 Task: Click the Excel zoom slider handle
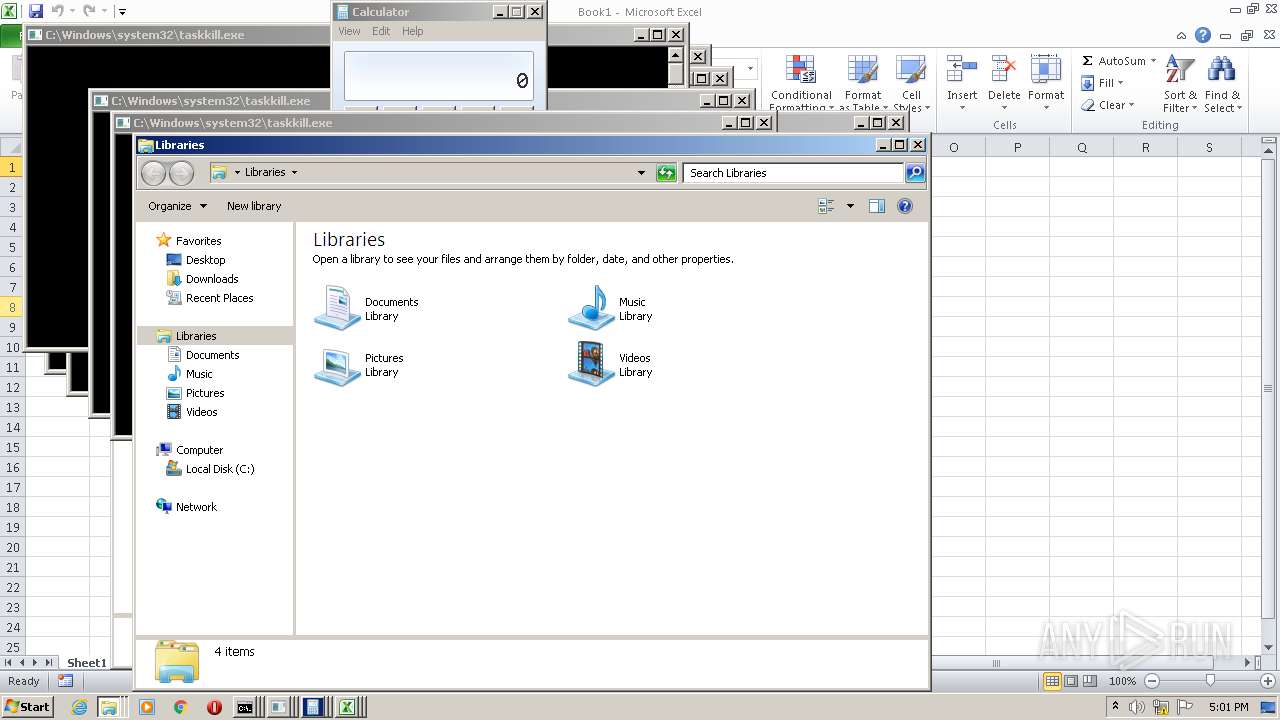click(1210, 681)
